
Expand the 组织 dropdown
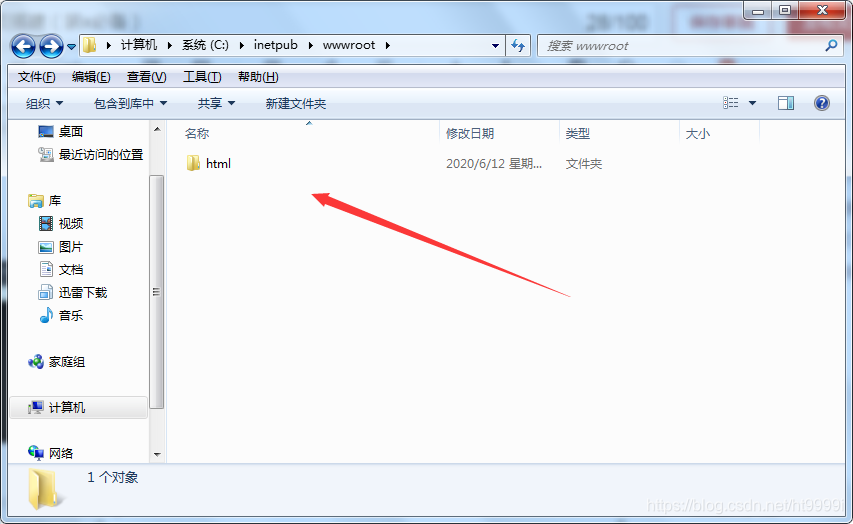[x=45, y=103]
